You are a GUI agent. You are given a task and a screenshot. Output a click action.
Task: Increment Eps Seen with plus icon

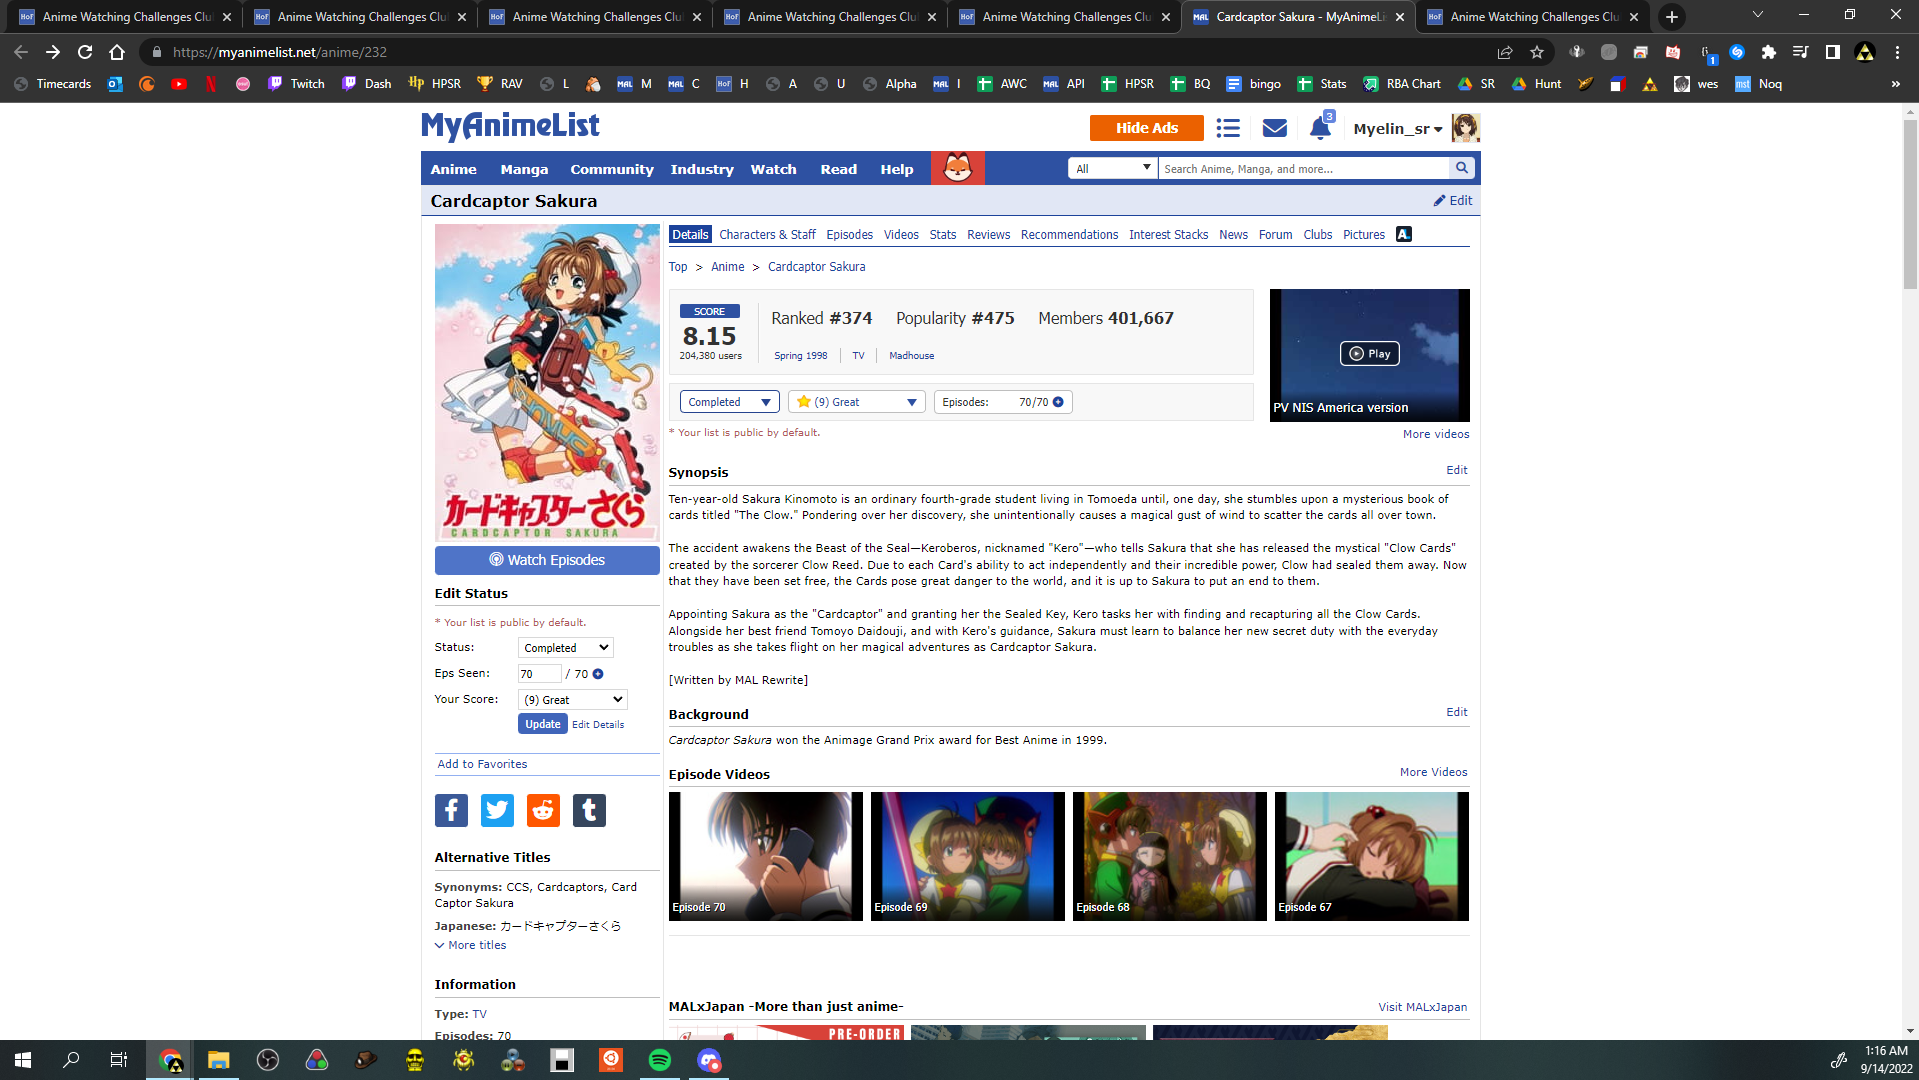pyautogui.click(x=598, y=674)
